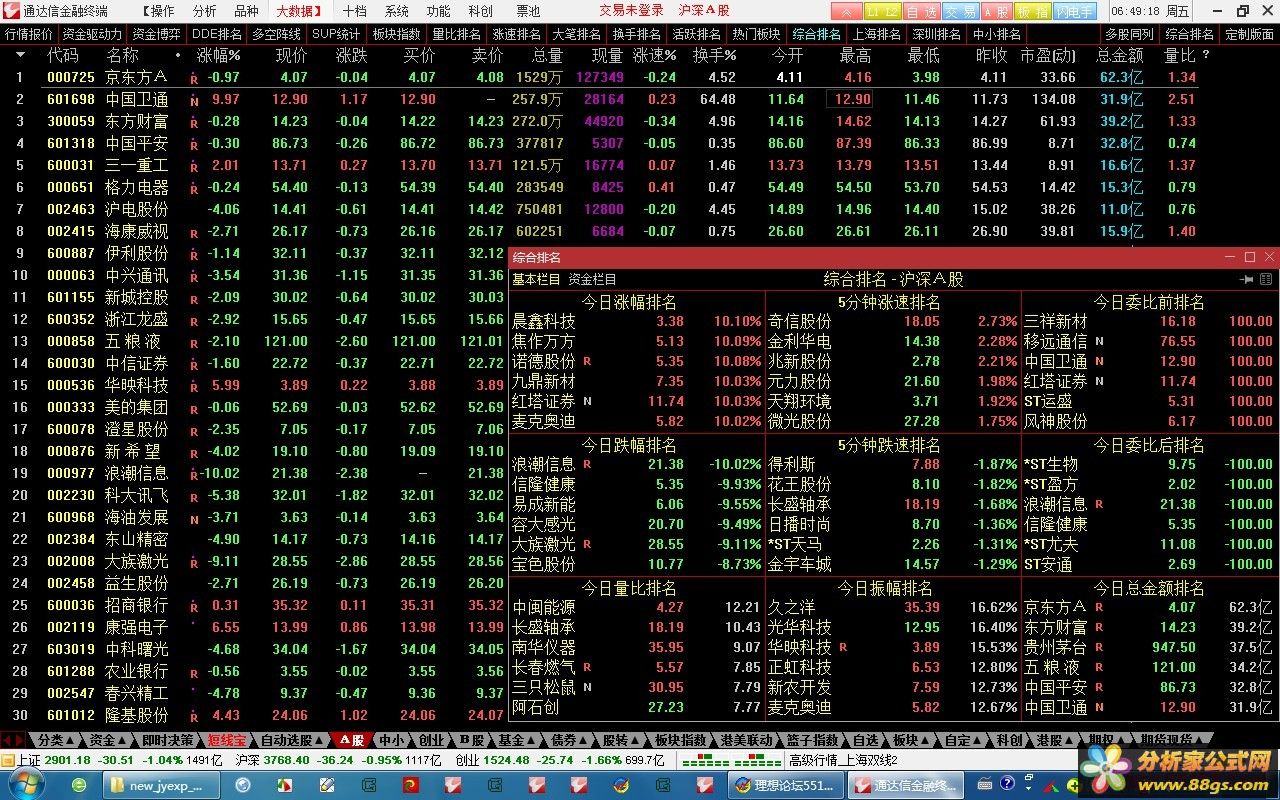
Task: Click the 交易 quick button in title bar
Action: click(x=960, y=11)
